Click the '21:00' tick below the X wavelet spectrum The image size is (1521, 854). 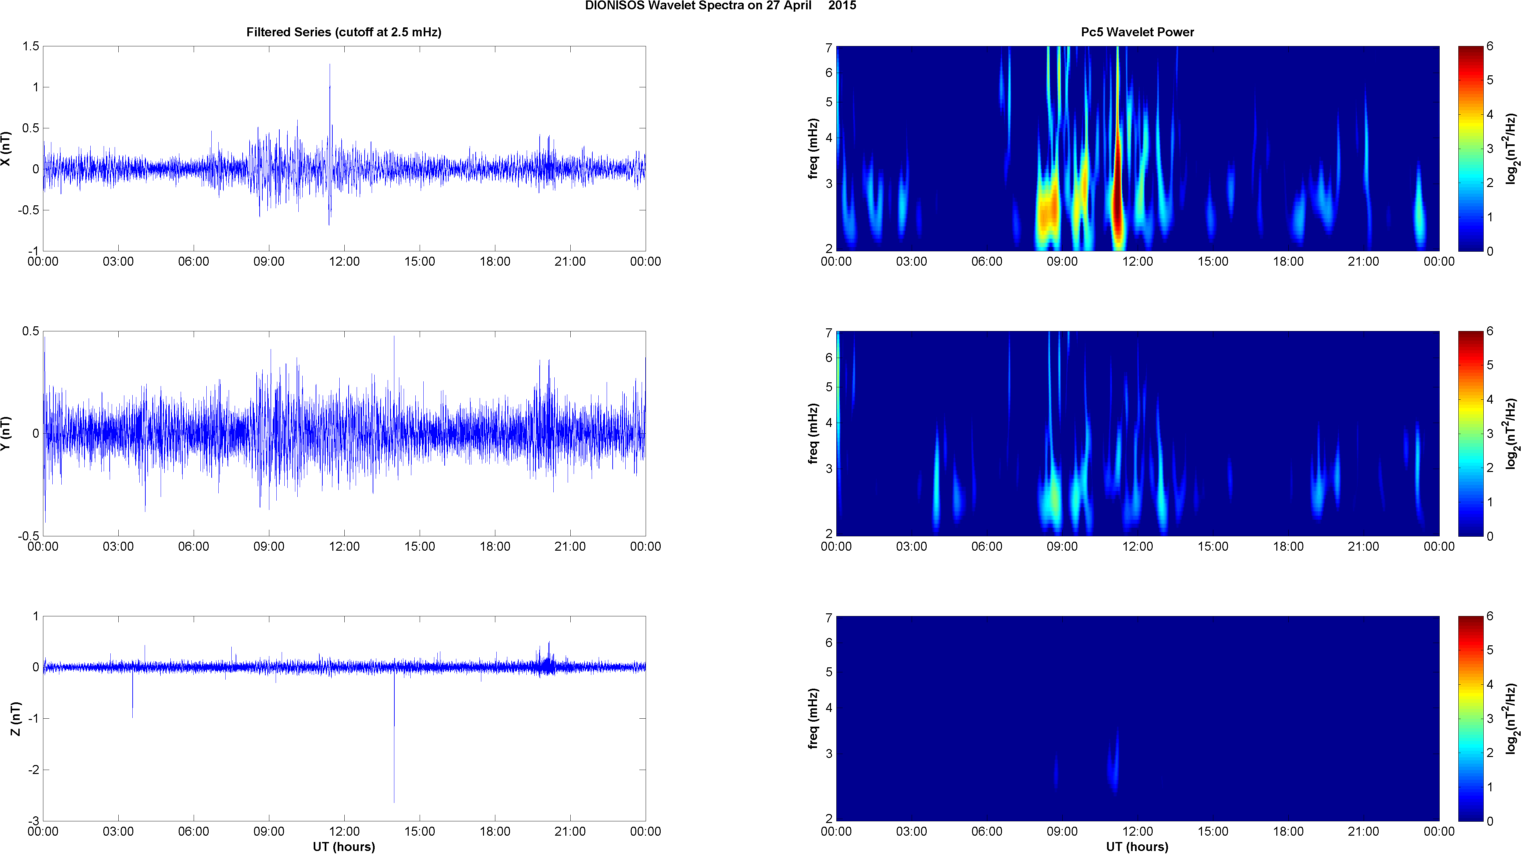[x=1363, y=262]
